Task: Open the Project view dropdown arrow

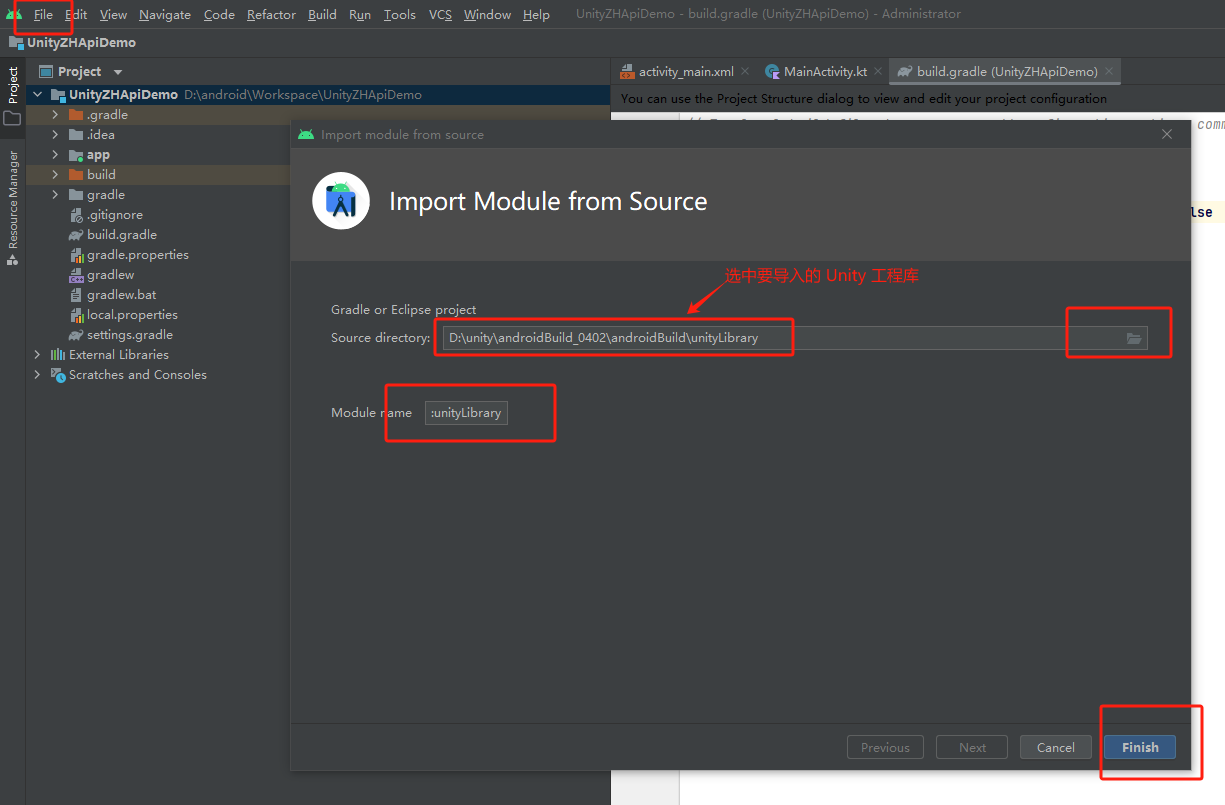Action: click(117, 72)
